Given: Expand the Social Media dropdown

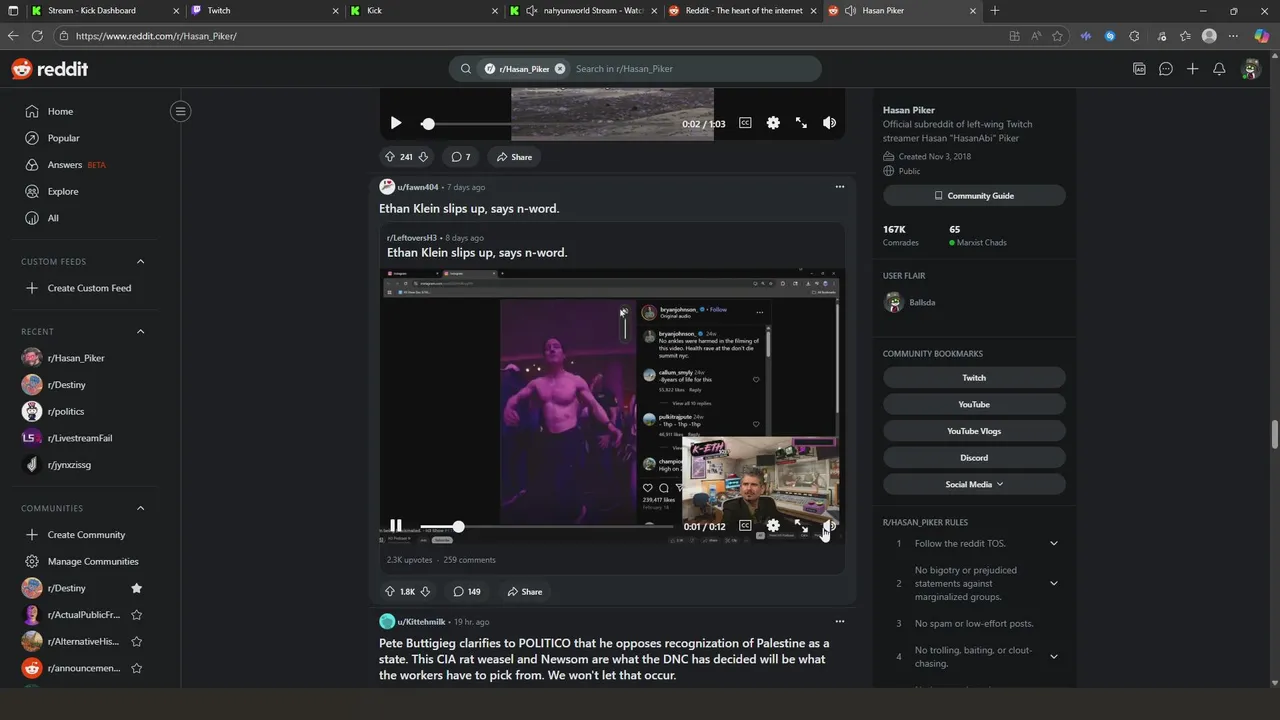Looking at the screenshot, I should (x=974, y=484).
